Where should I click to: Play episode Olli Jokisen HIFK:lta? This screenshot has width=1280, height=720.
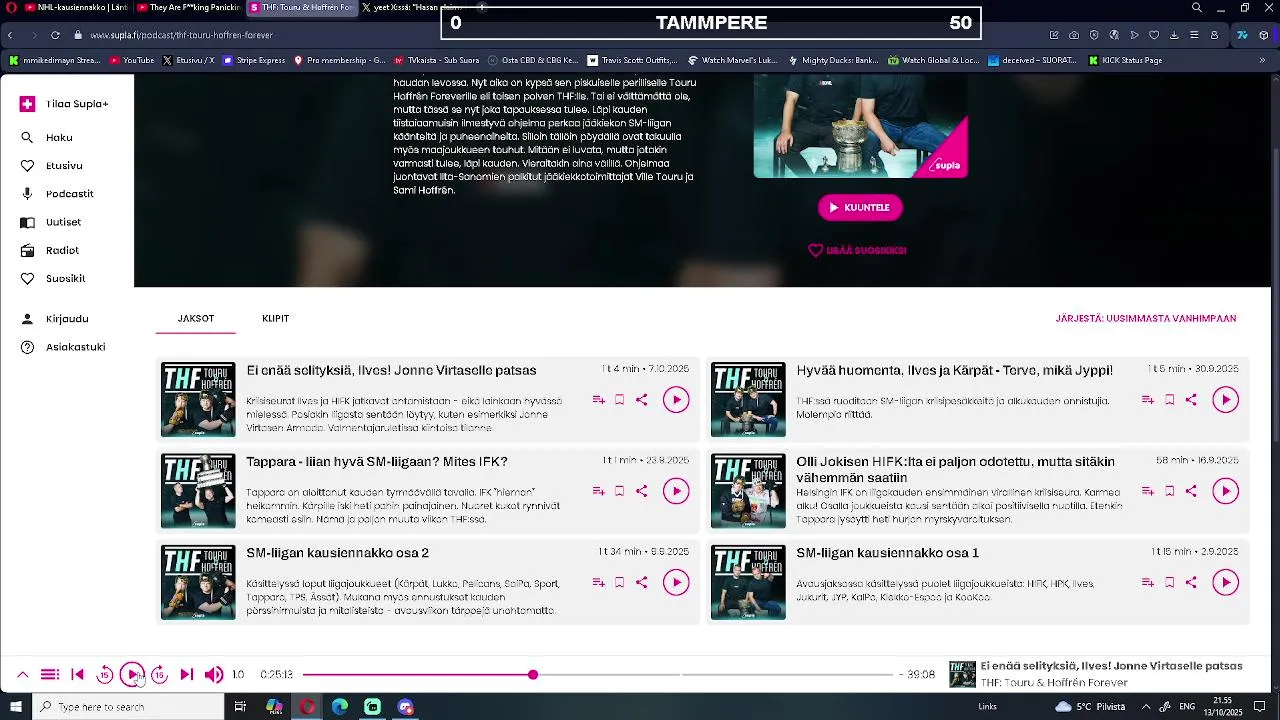coord(1226,491)
